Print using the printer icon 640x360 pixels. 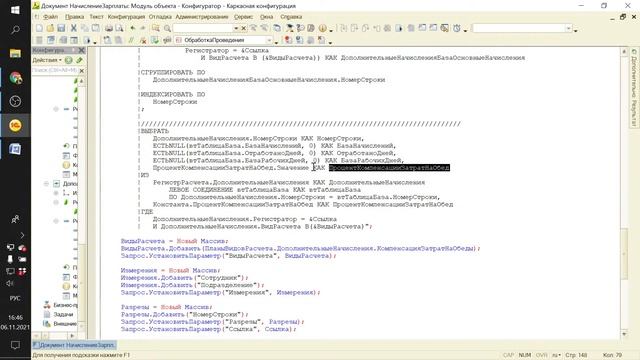coord(109,28)
